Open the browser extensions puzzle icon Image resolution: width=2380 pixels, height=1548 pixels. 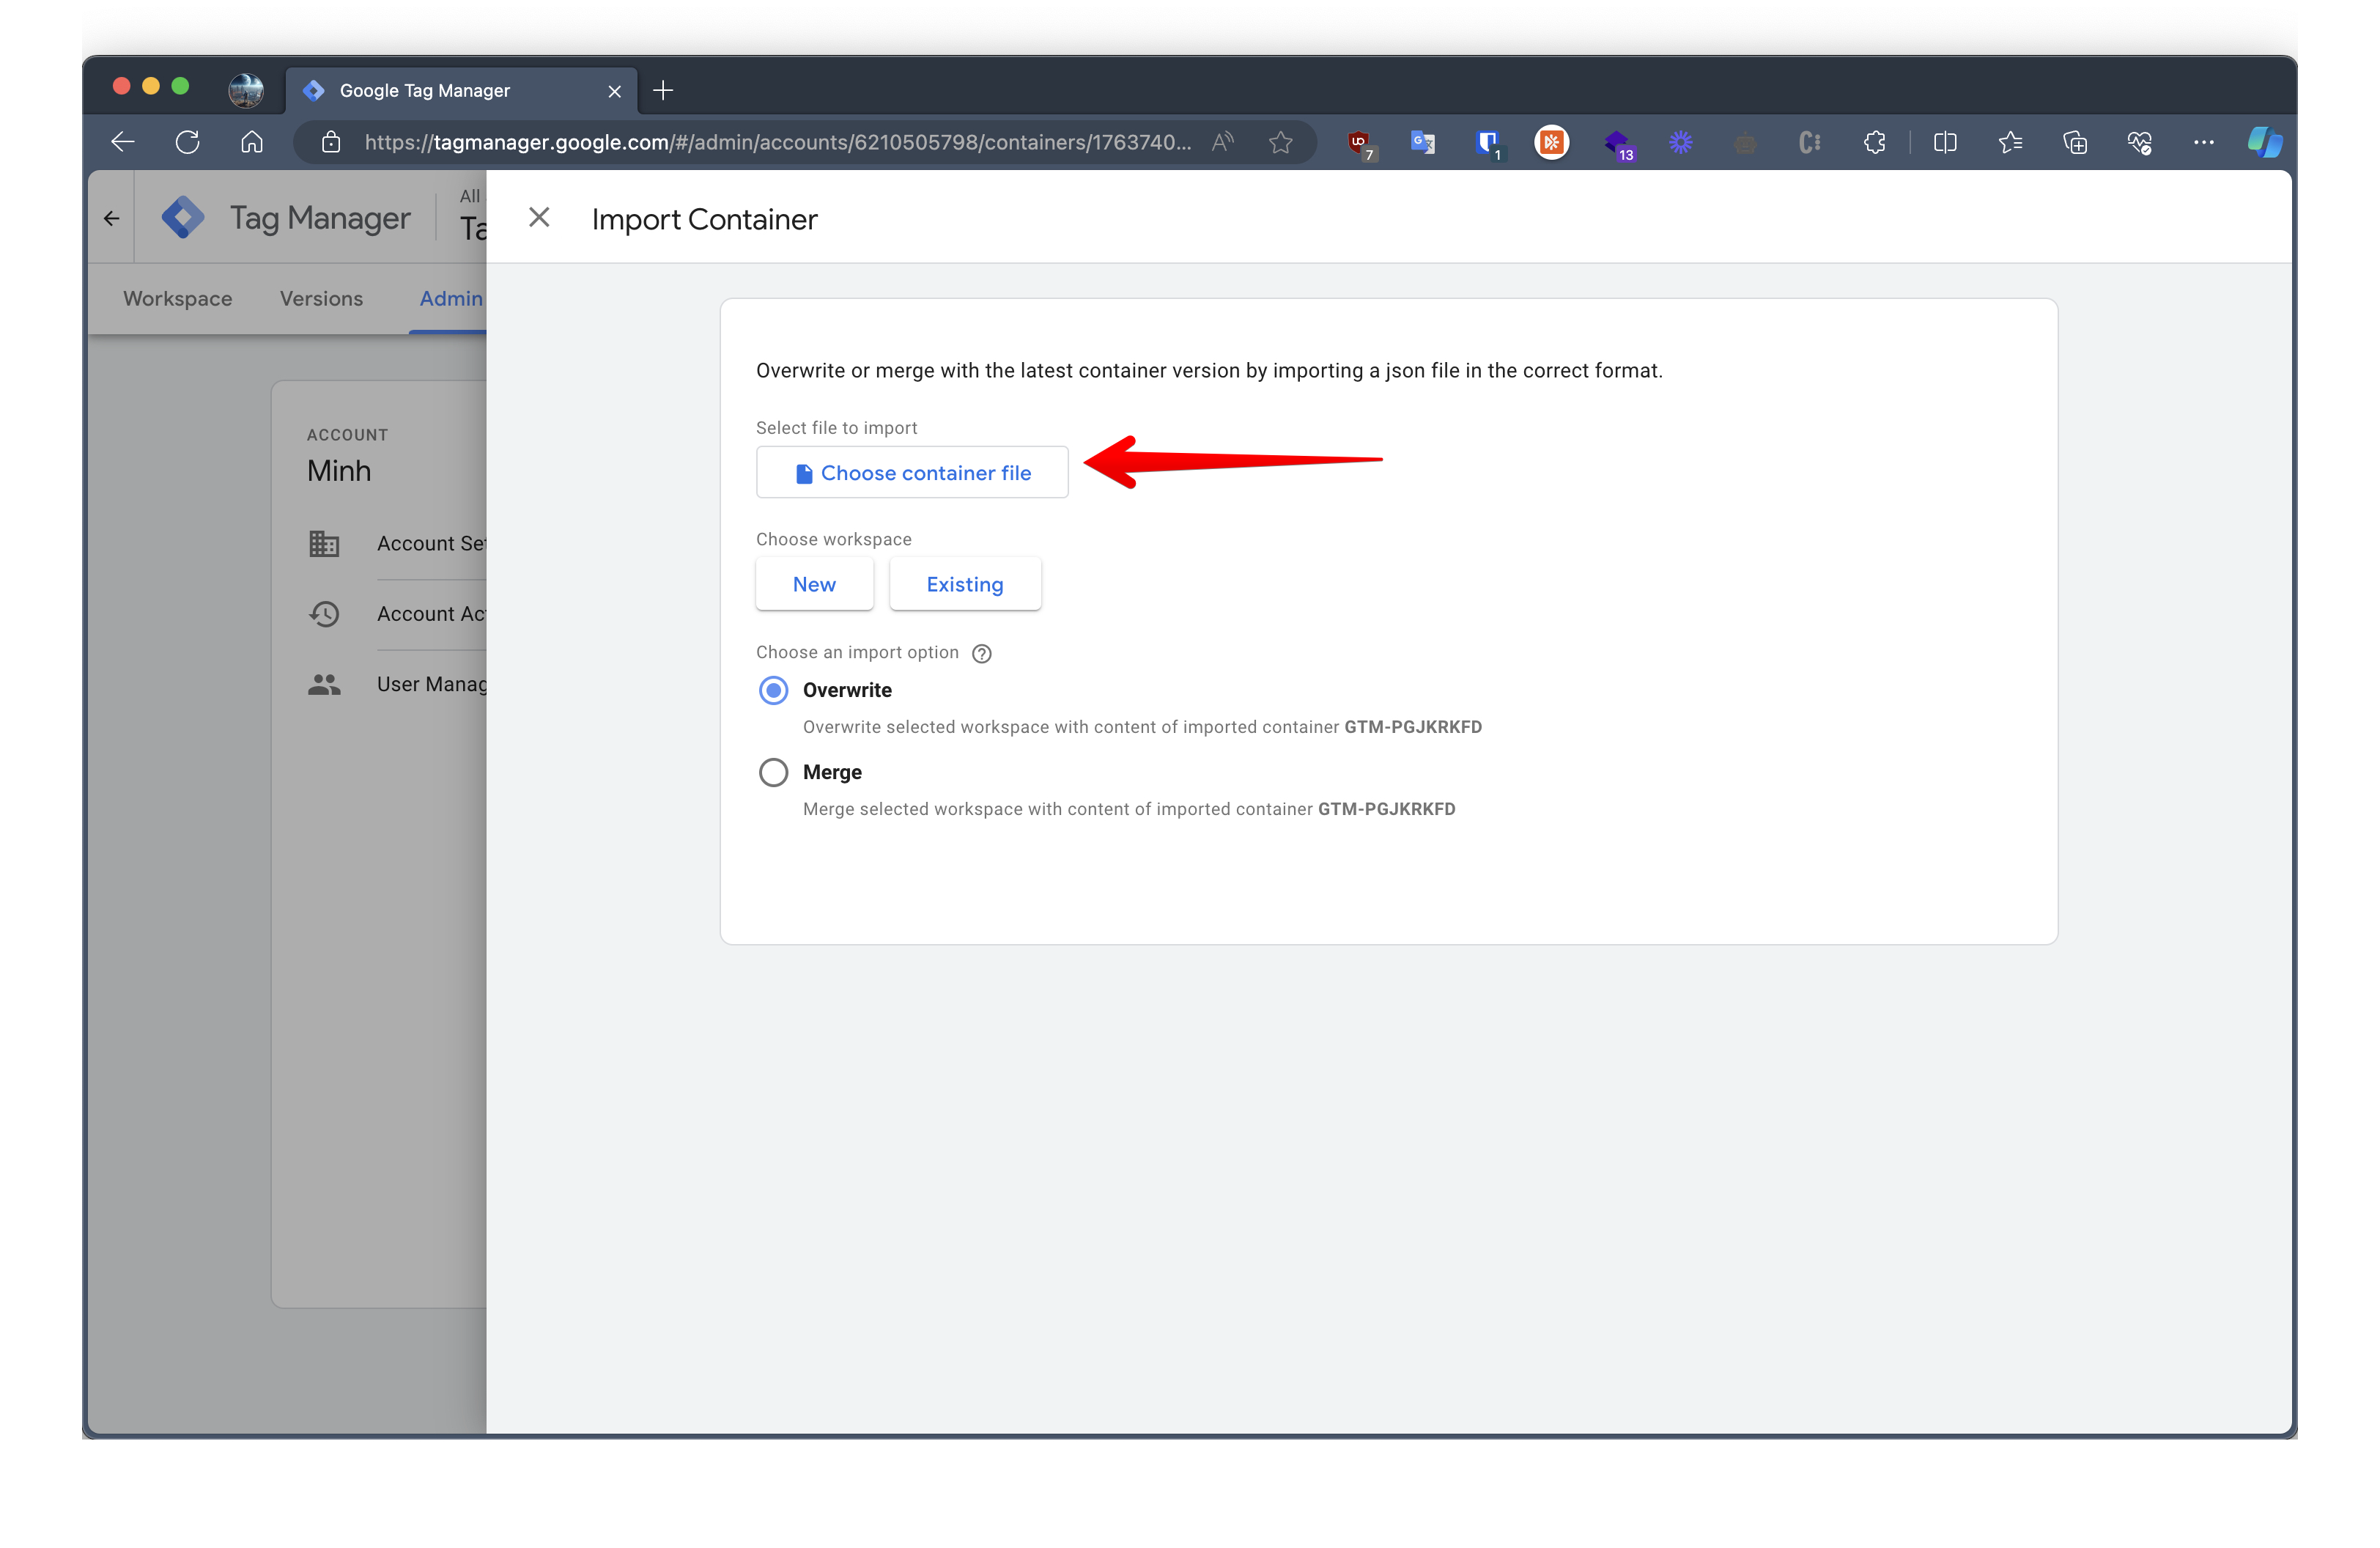pyautogui.click(x=1875, y=143)
